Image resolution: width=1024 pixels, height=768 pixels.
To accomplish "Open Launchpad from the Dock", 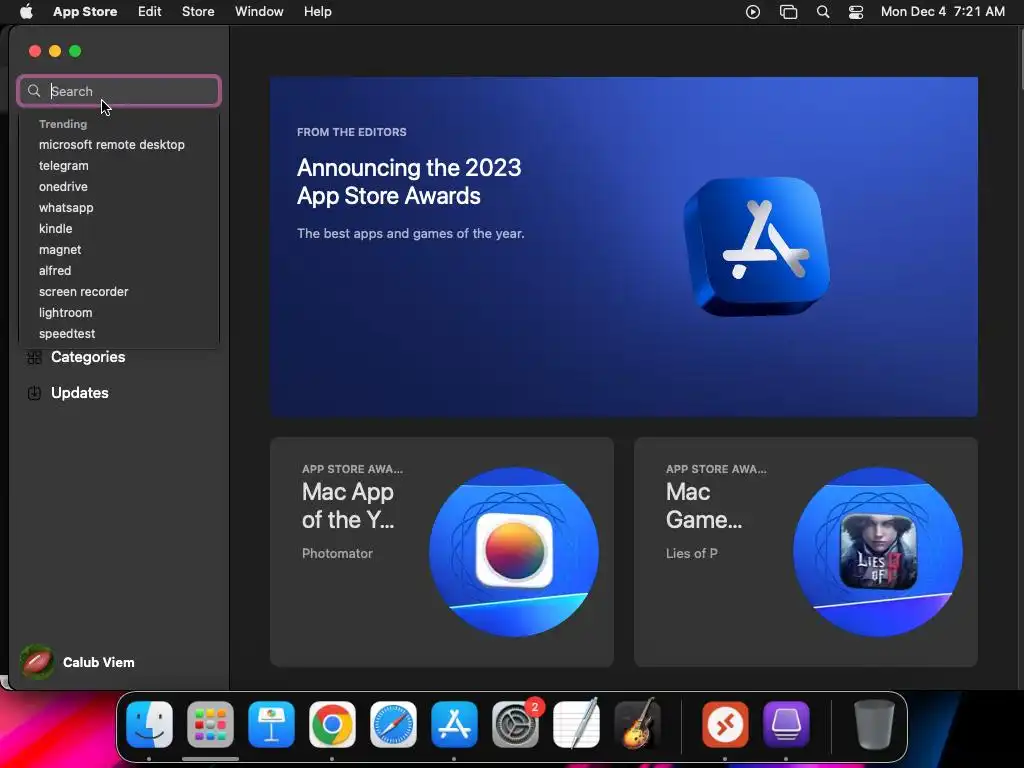I will pos(210,725).
